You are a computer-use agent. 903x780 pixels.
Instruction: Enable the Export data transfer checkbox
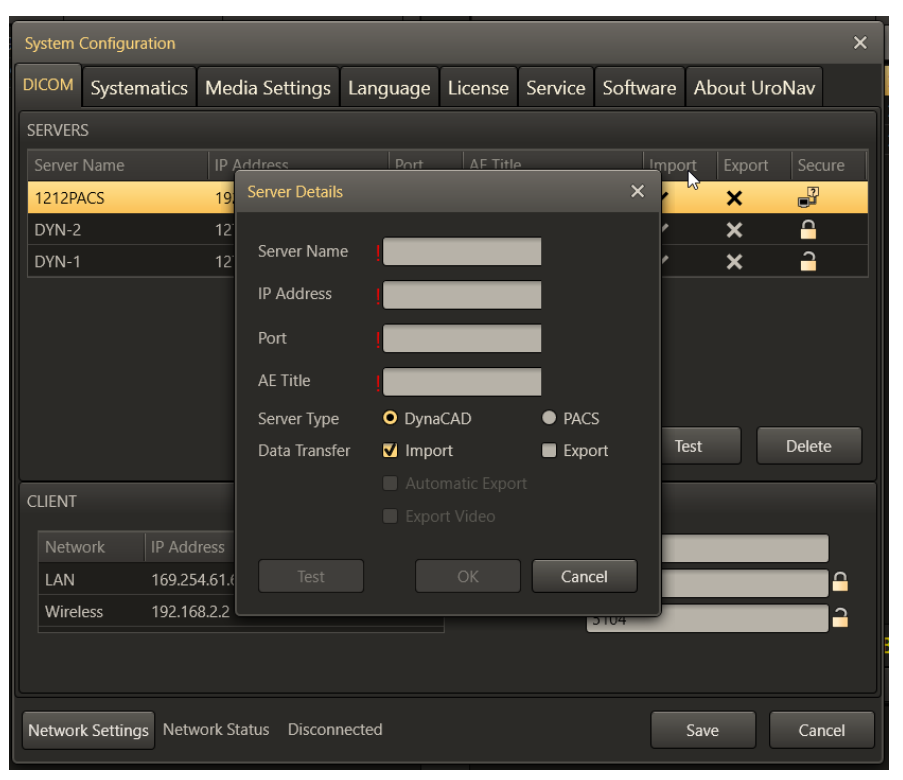[549, 450]
